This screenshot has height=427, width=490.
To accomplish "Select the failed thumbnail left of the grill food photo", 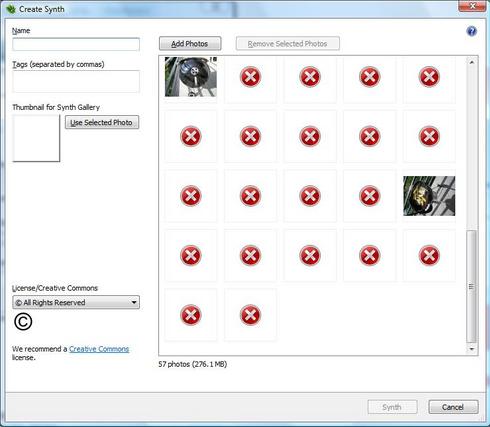I will click(x=369, y=196).
